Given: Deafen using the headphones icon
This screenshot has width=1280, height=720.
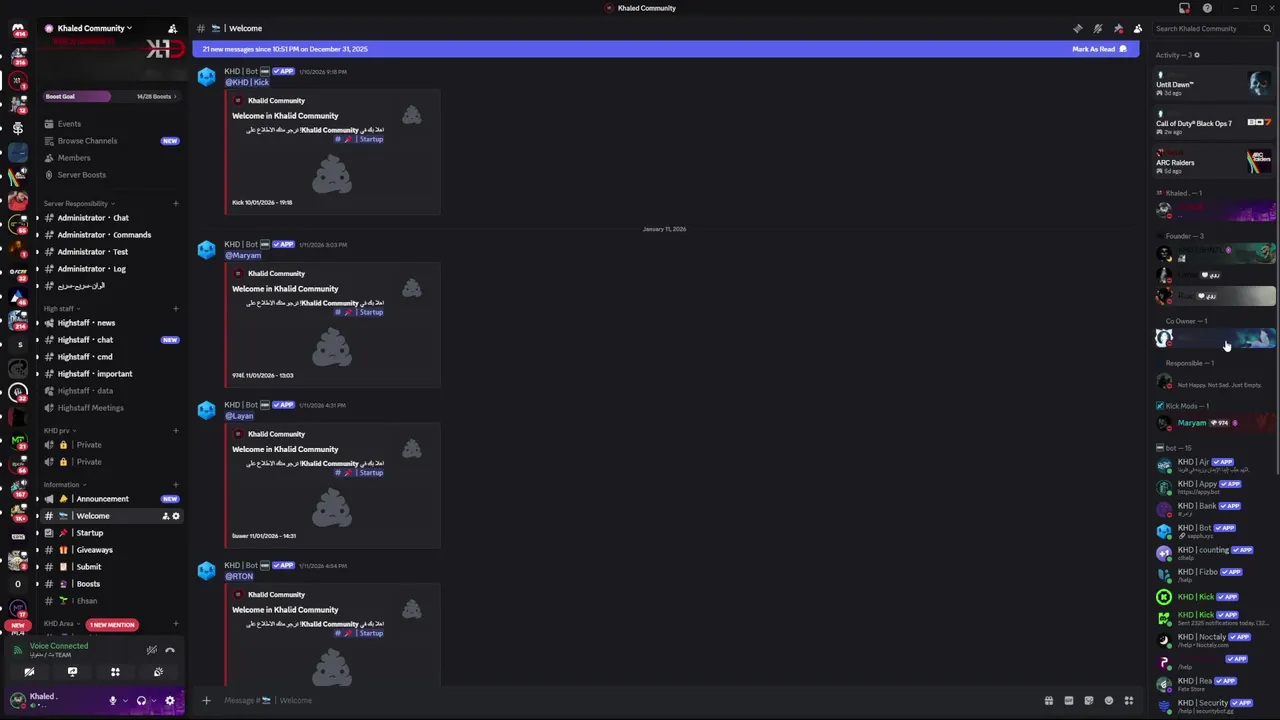Looking at the screenshot, I should point(141,701).
